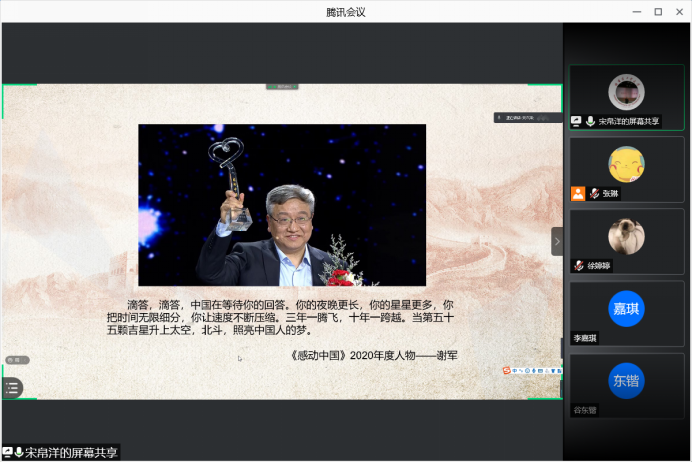
Task: Open the round list menu icon at lower left
Action: (x=12, y=387)
